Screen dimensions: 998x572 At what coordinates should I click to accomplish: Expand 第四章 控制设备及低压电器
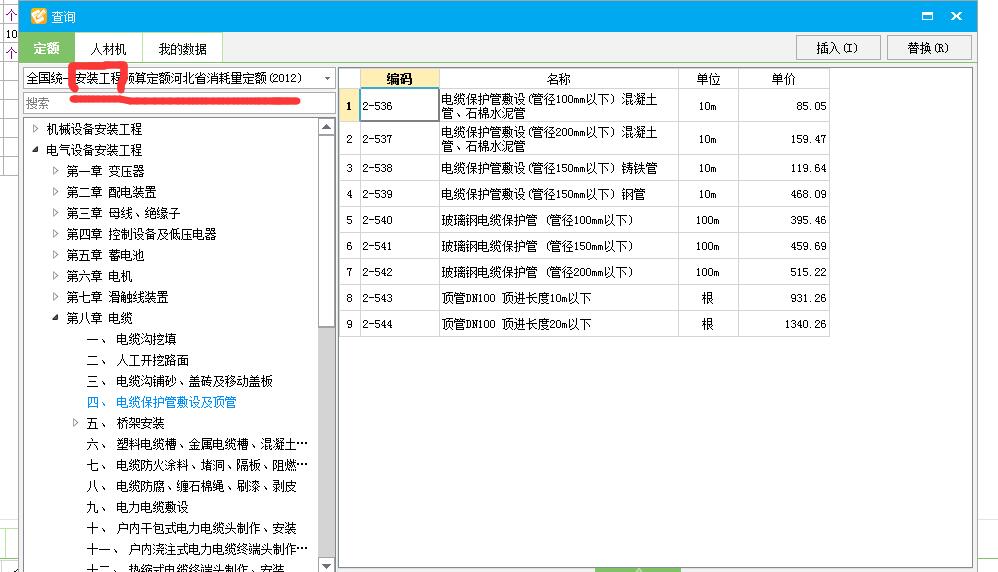tap(55, 234)
